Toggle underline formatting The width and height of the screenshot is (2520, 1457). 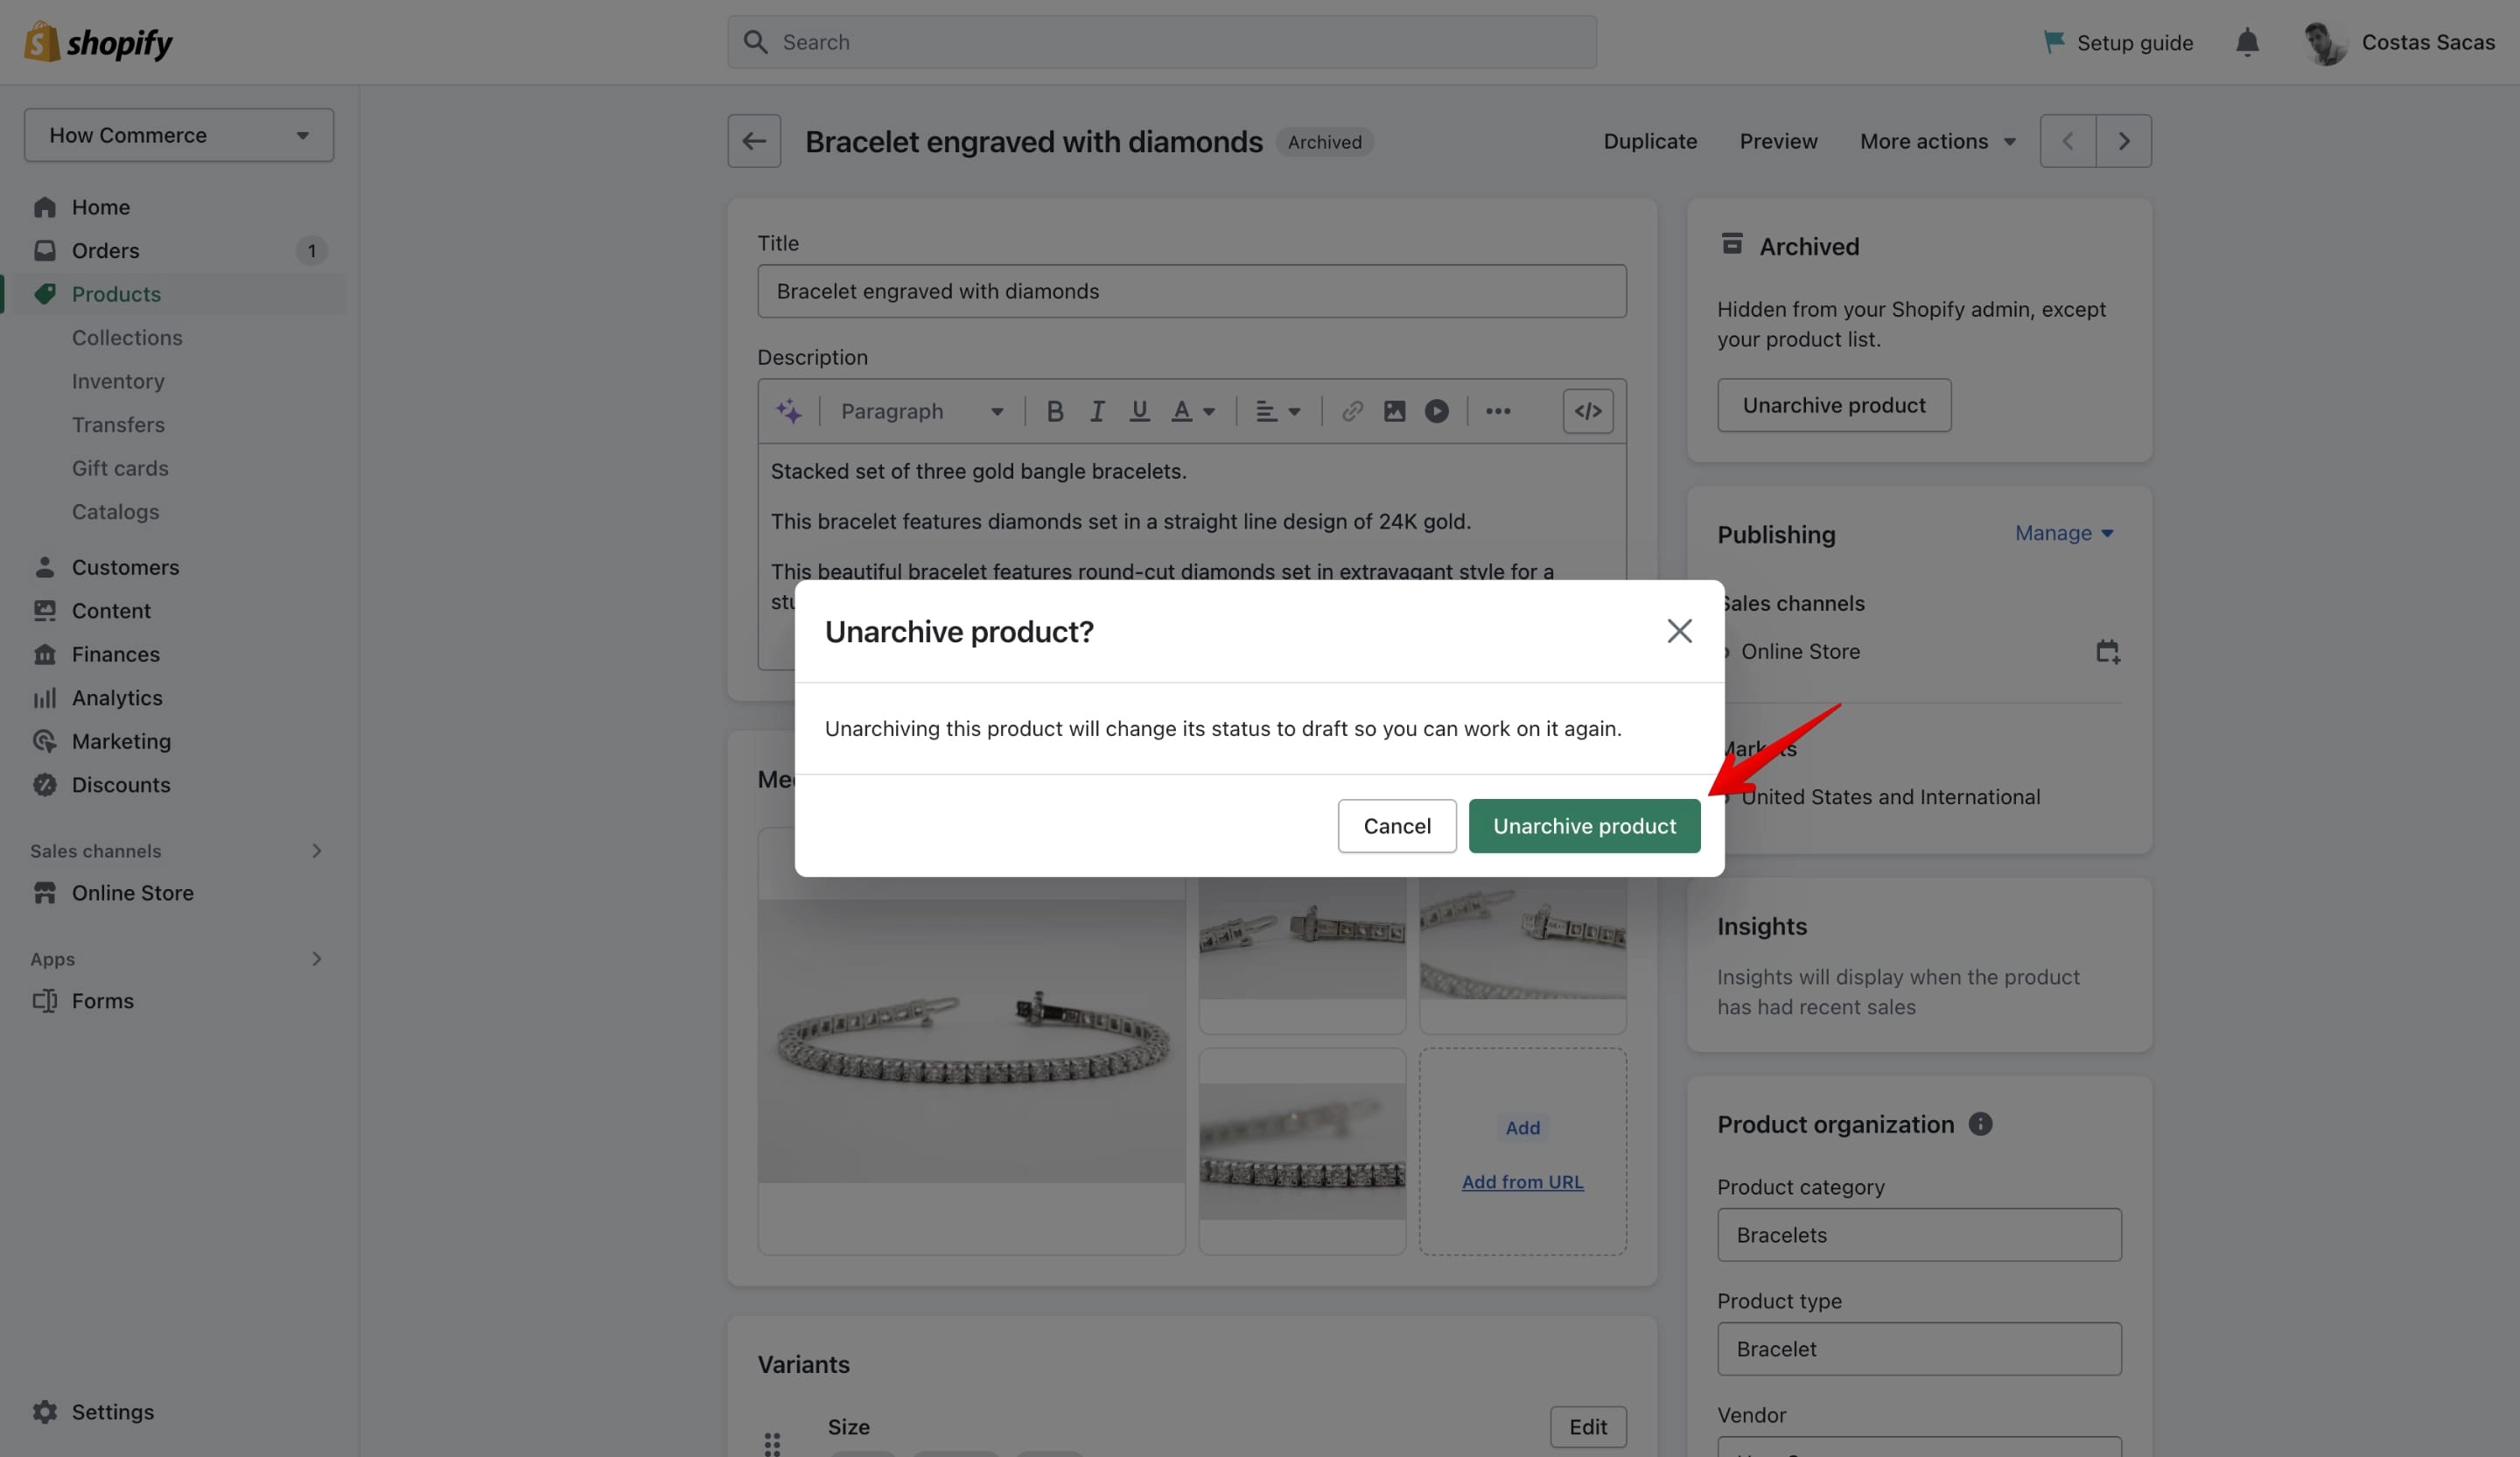coord(1139,411)
